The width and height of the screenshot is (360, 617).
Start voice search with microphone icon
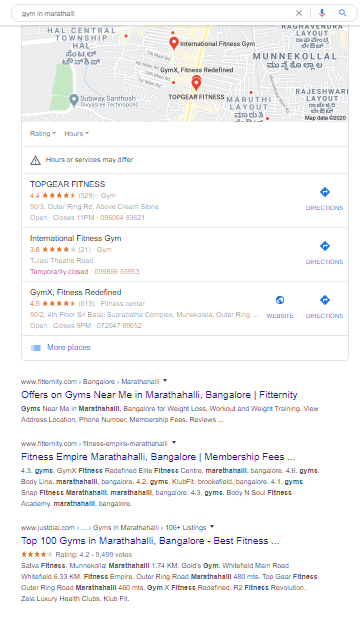click(322, 13)
